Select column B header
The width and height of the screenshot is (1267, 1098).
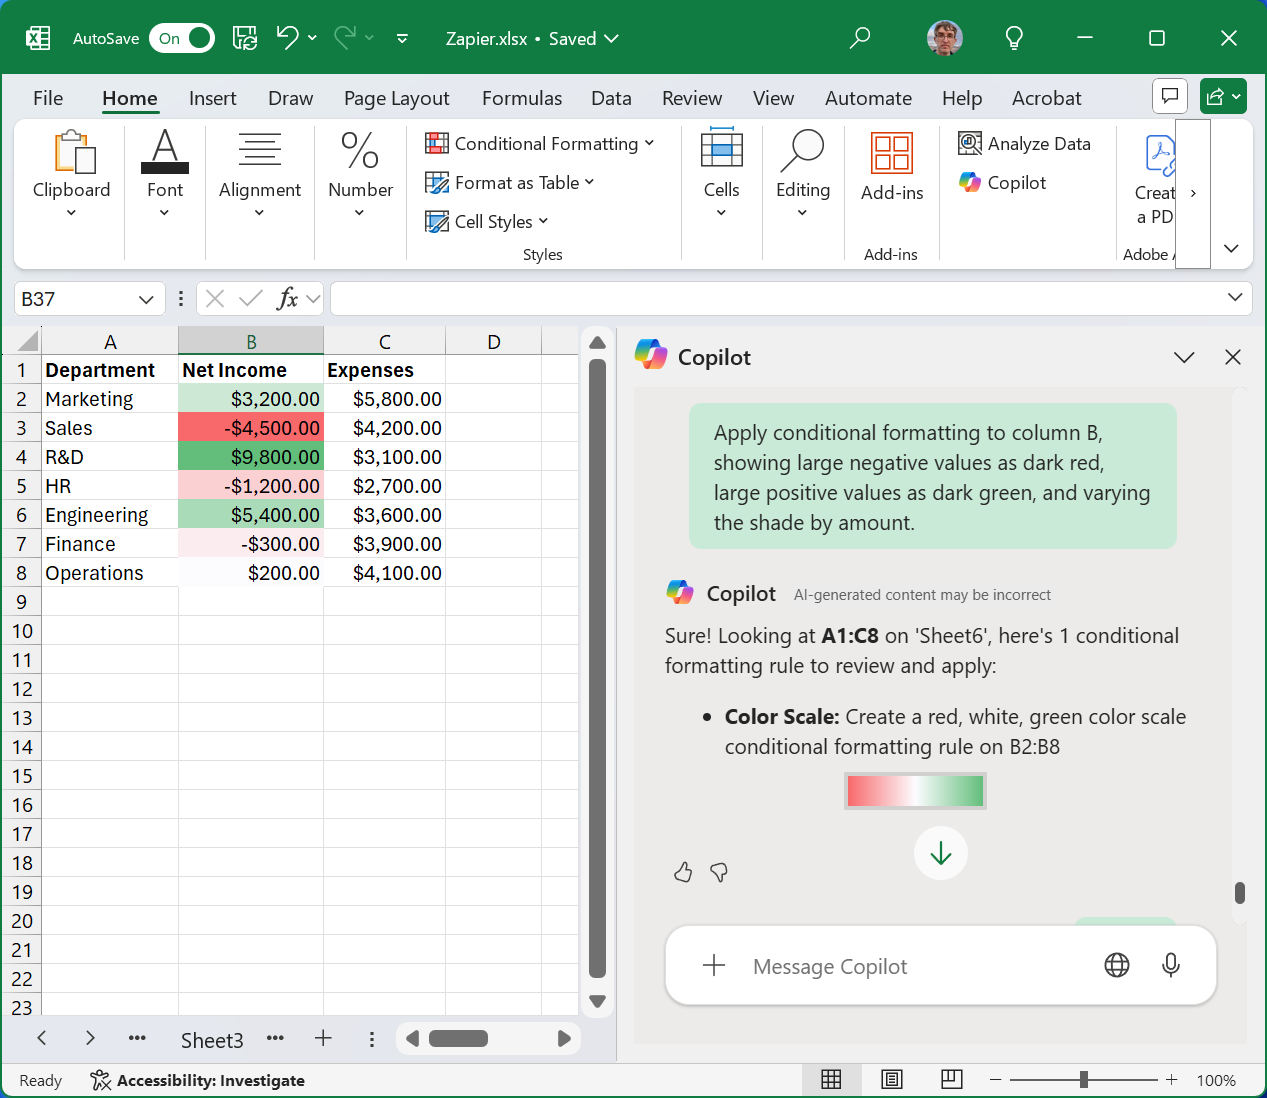[x=251, y=341]
